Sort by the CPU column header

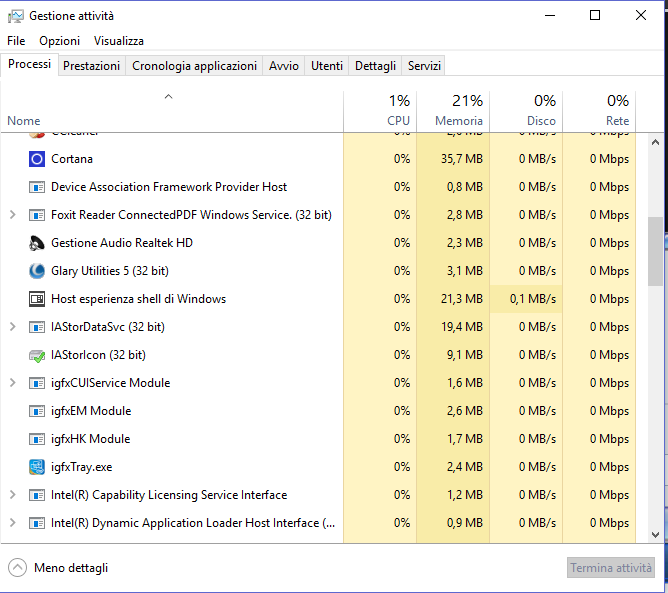(x=380, y=112)
